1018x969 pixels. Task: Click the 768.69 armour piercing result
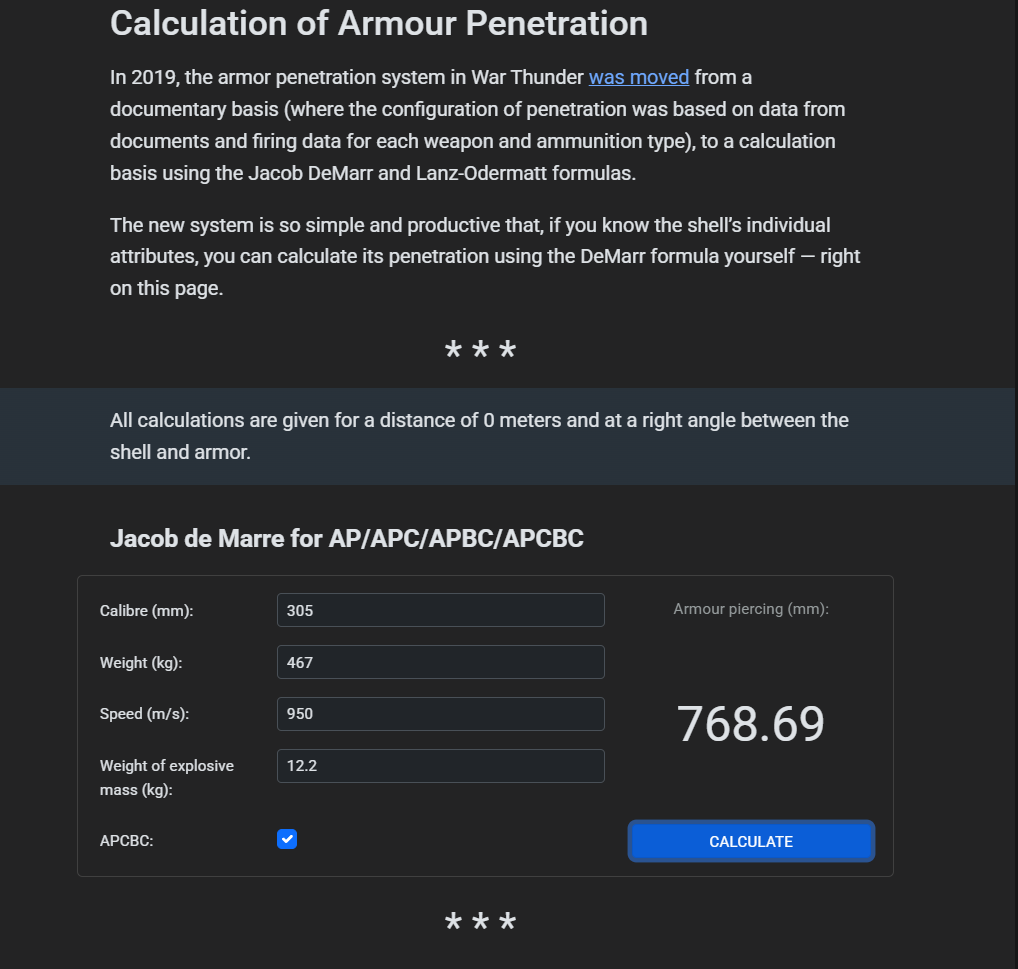tap(750, 724)
